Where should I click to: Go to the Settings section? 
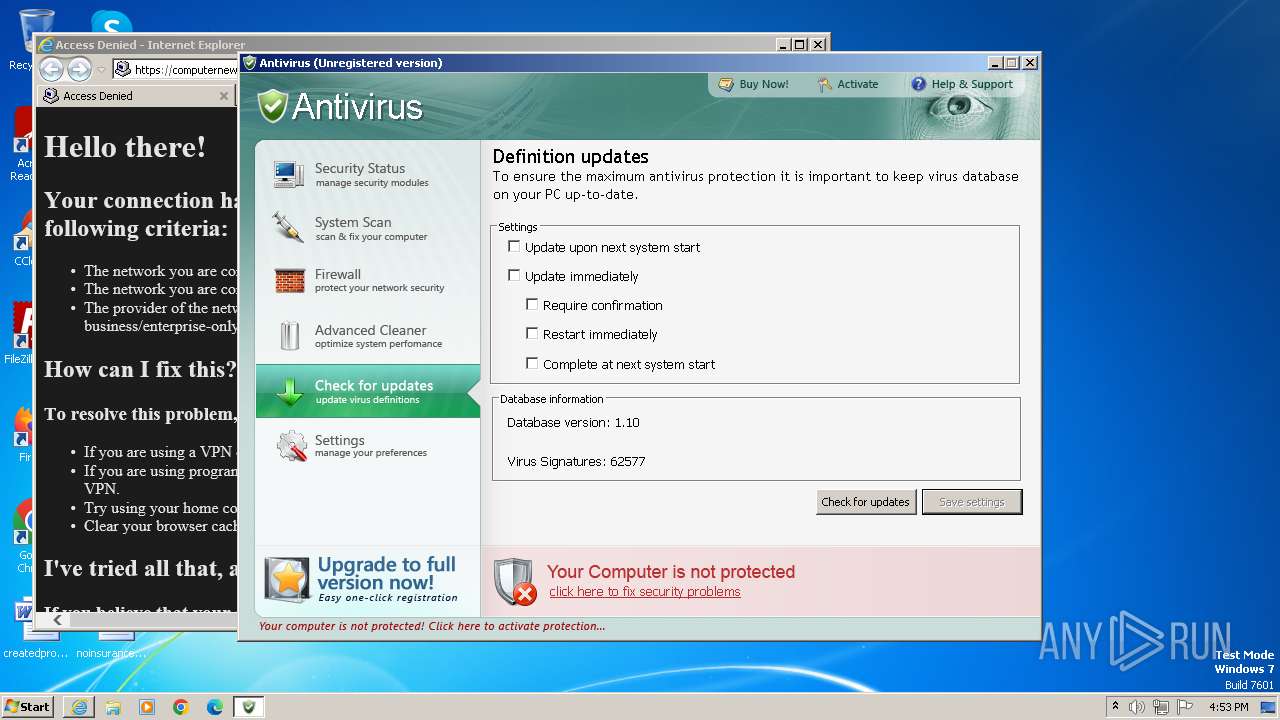tap(368, 446)
